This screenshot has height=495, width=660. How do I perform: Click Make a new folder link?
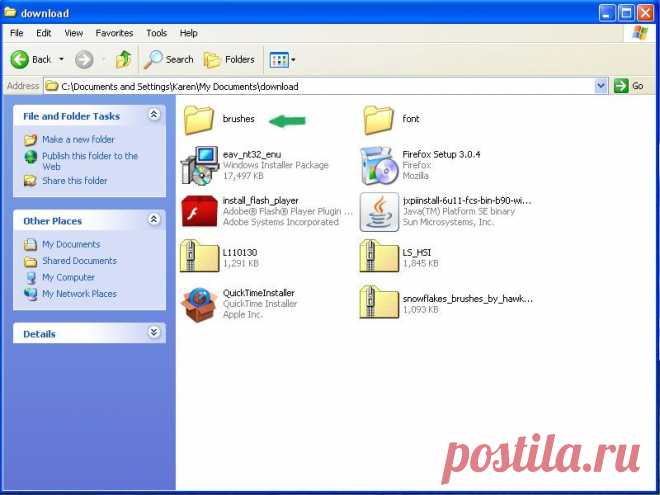(78, 139)
